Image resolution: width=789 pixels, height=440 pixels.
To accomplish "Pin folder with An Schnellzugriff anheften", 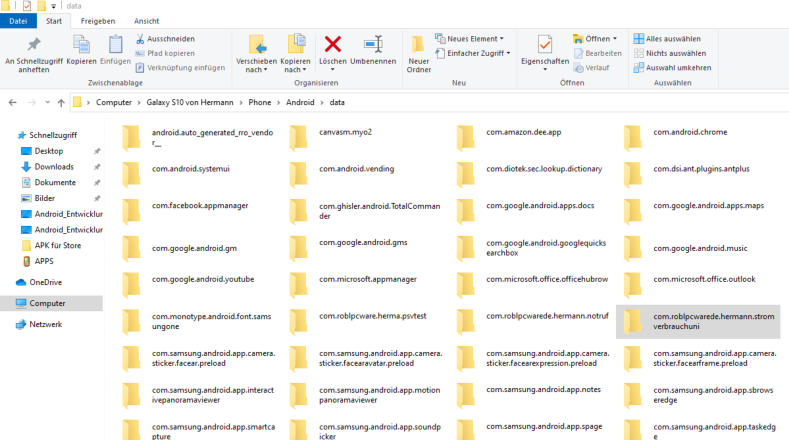I will [34, 52].
